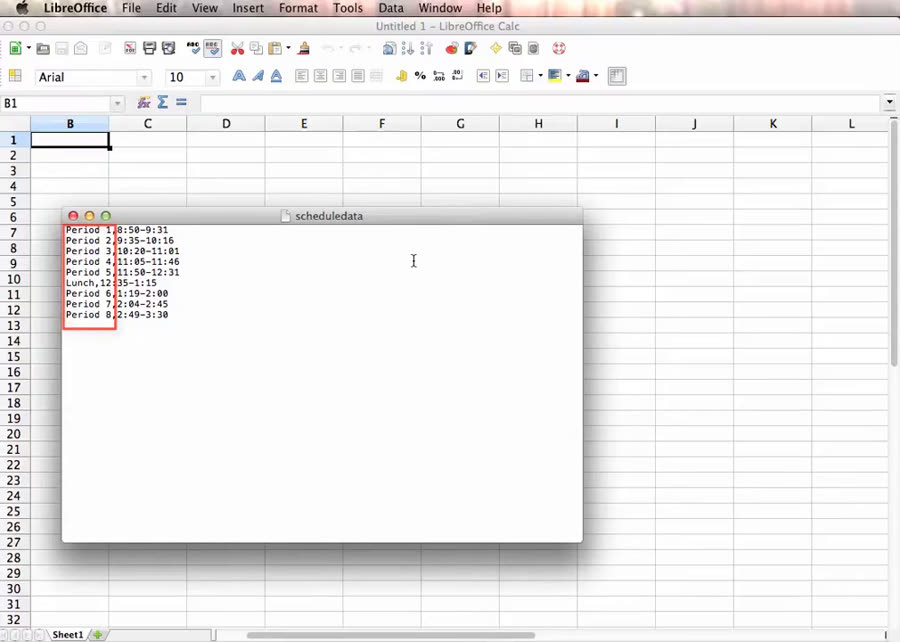Image resolution: width=900 pixels, height=642 pixels.
Task: Open the Function Wizard
Action: (x=144, y=103)
